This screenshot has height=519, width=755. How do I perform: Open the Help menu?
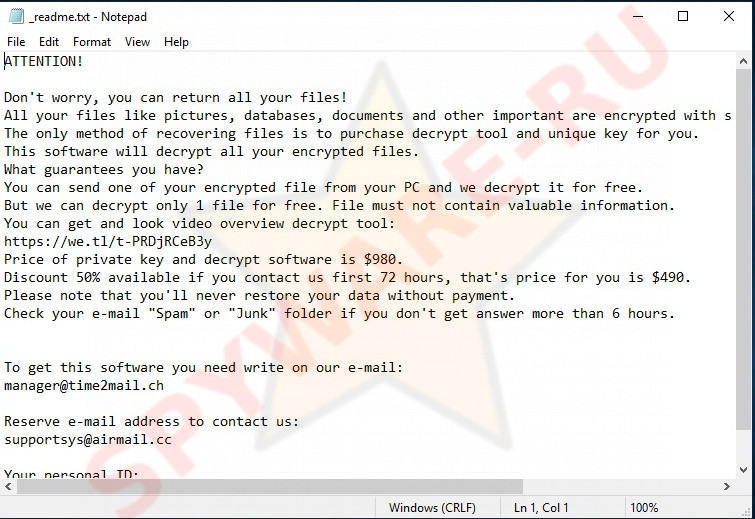point(176,42)
